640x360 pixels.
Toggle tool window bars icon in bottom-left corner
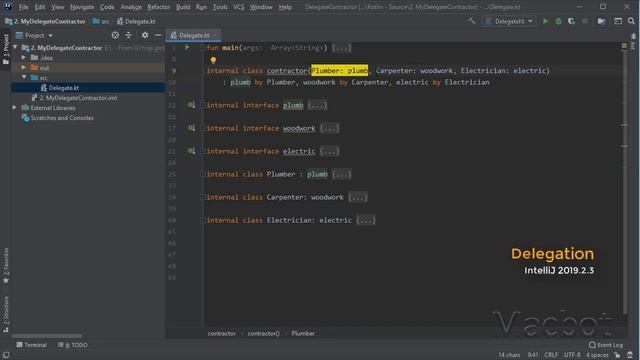(6, 355)
